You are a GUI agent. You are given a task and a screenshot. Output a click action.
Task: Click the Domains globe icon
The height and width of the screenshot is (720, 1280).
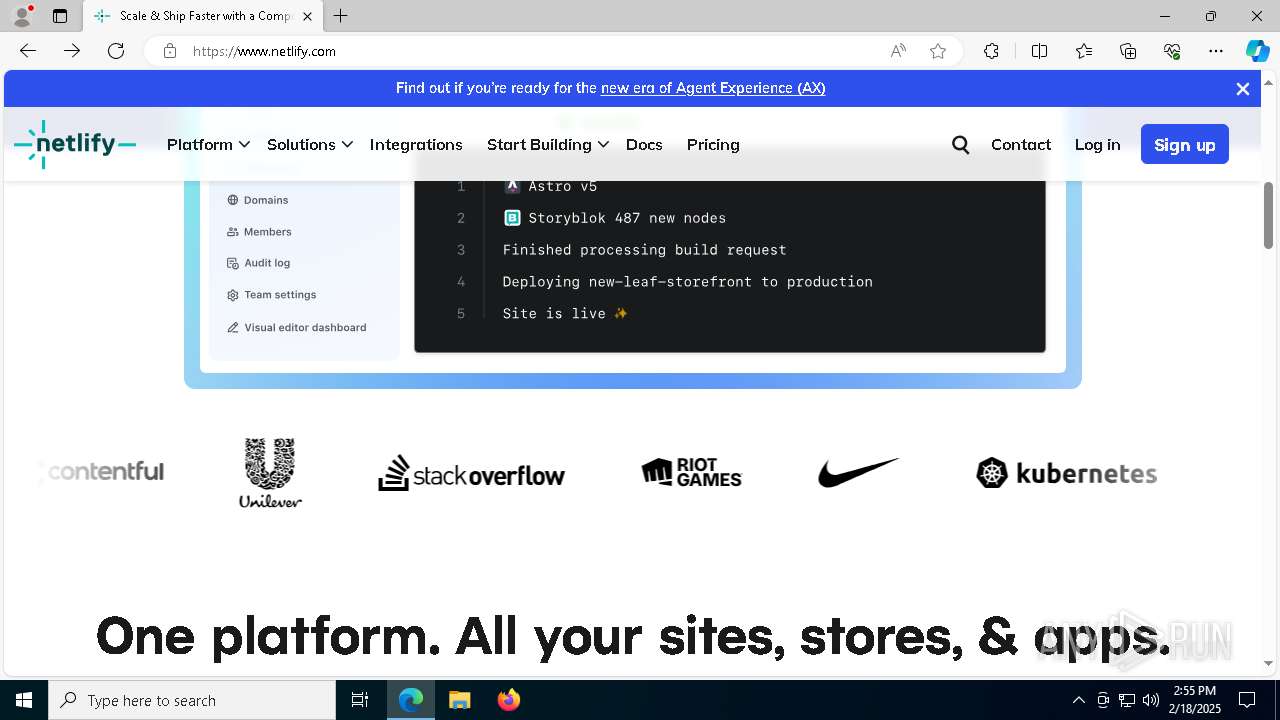coord(233,200)
